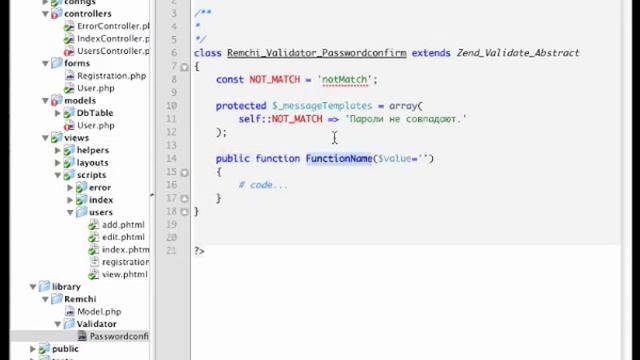The width and height of the screenshot is (640, 360).
Task: Click the index folder icon
Action: click(x=81, y=200)
